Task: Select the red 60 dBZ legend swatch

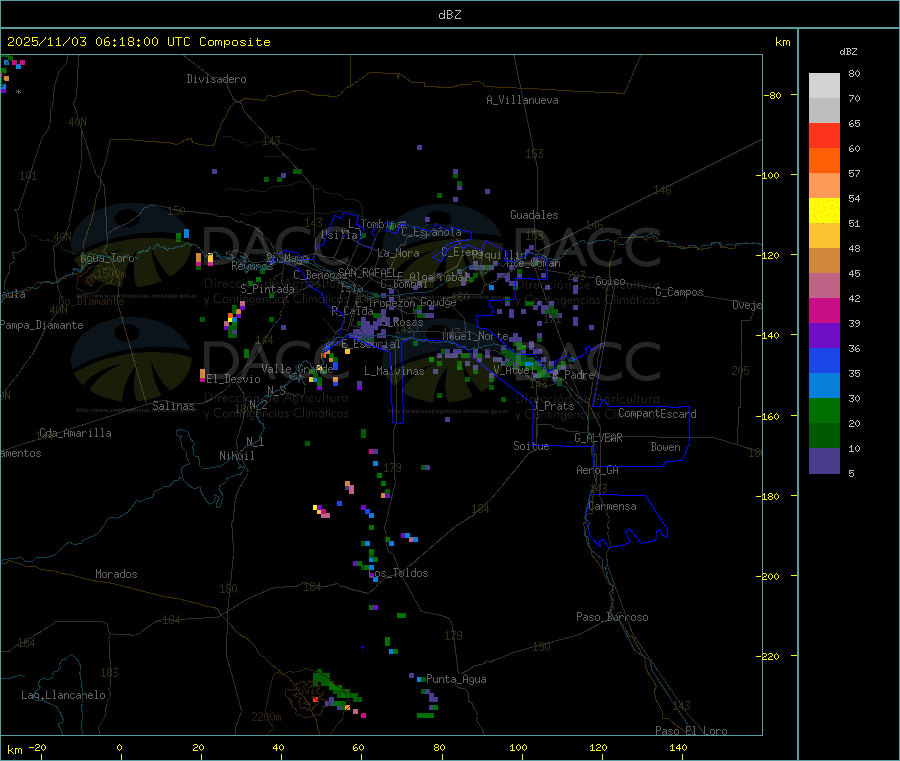Action: pyautogui.click(x=824, y=135)
